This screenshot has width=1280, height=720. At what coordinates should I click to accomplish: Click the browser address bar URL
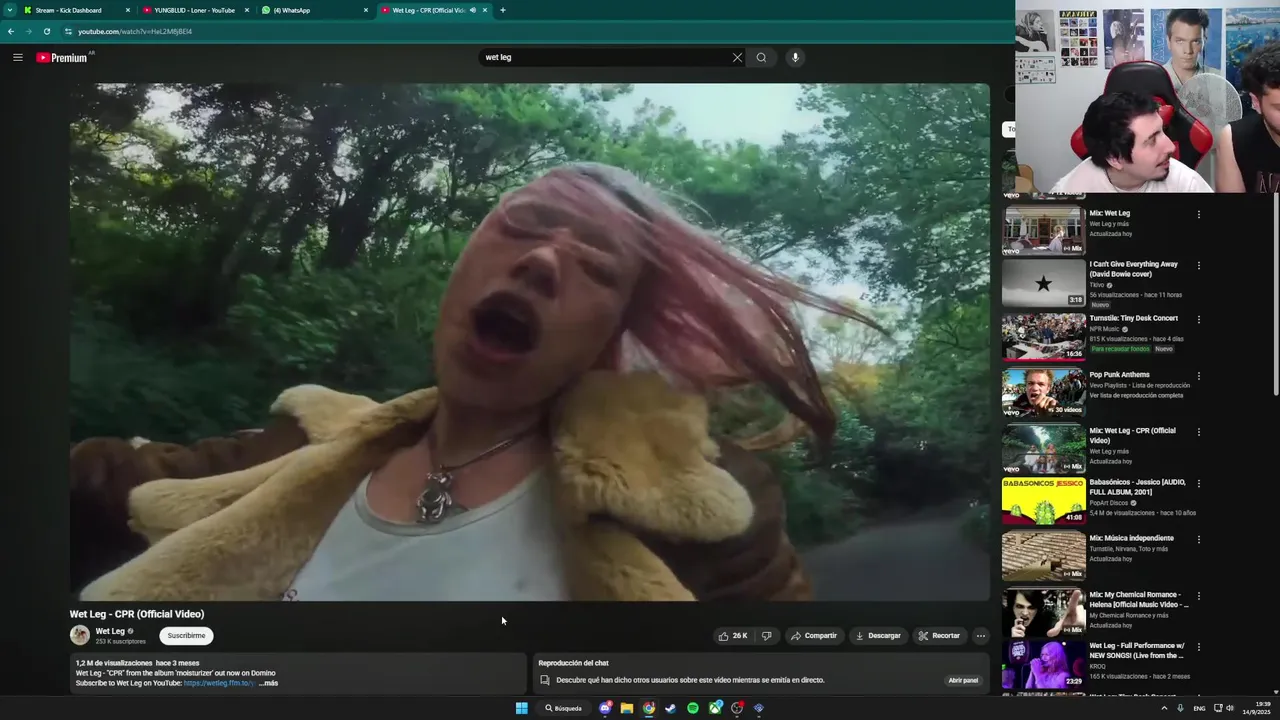coord(135,31)
